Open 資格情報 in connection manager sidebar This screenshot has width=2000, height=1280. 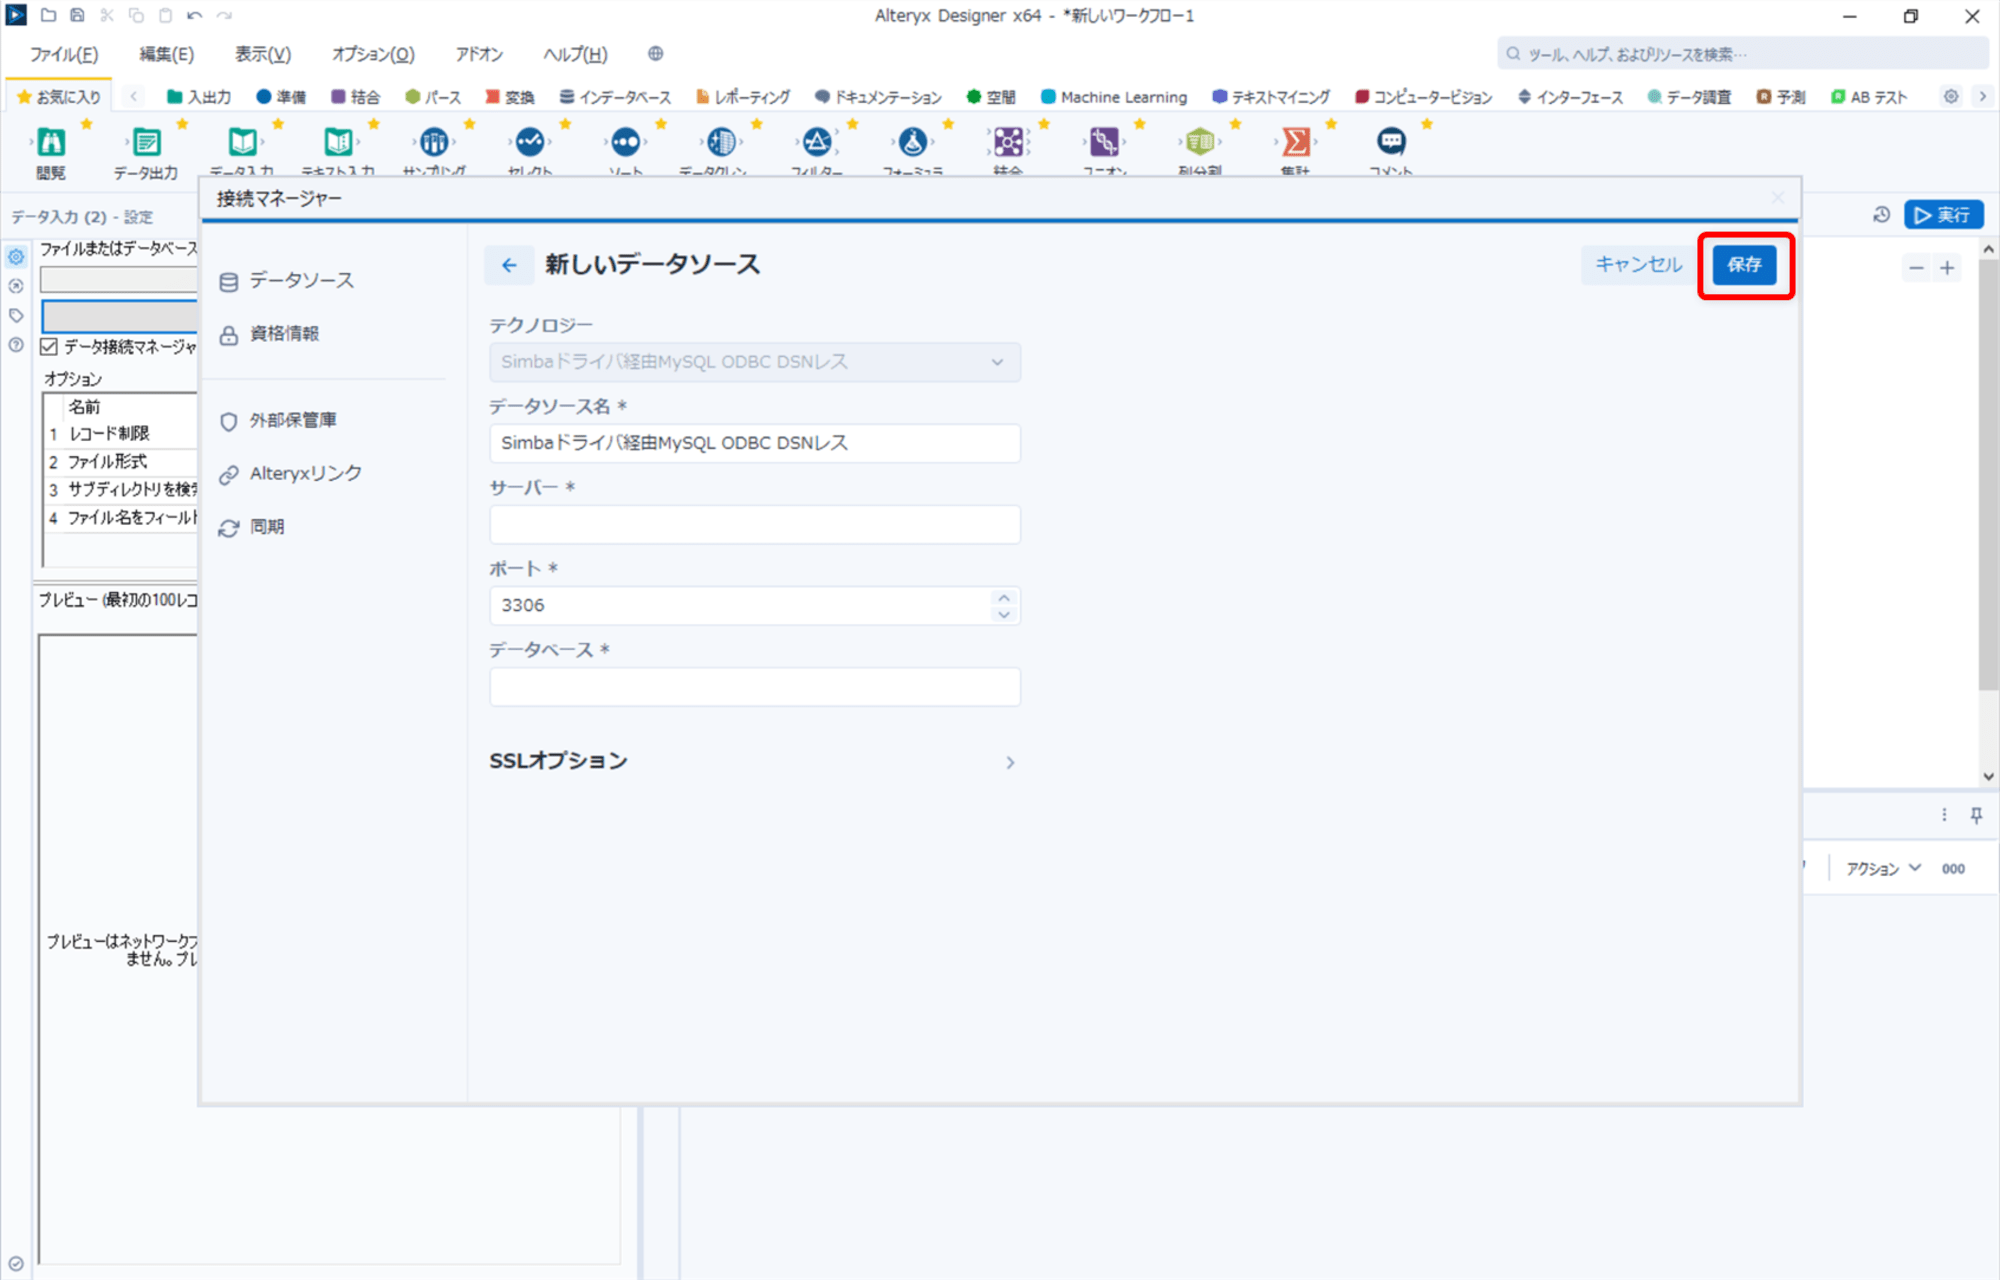[x=270, y=334]
